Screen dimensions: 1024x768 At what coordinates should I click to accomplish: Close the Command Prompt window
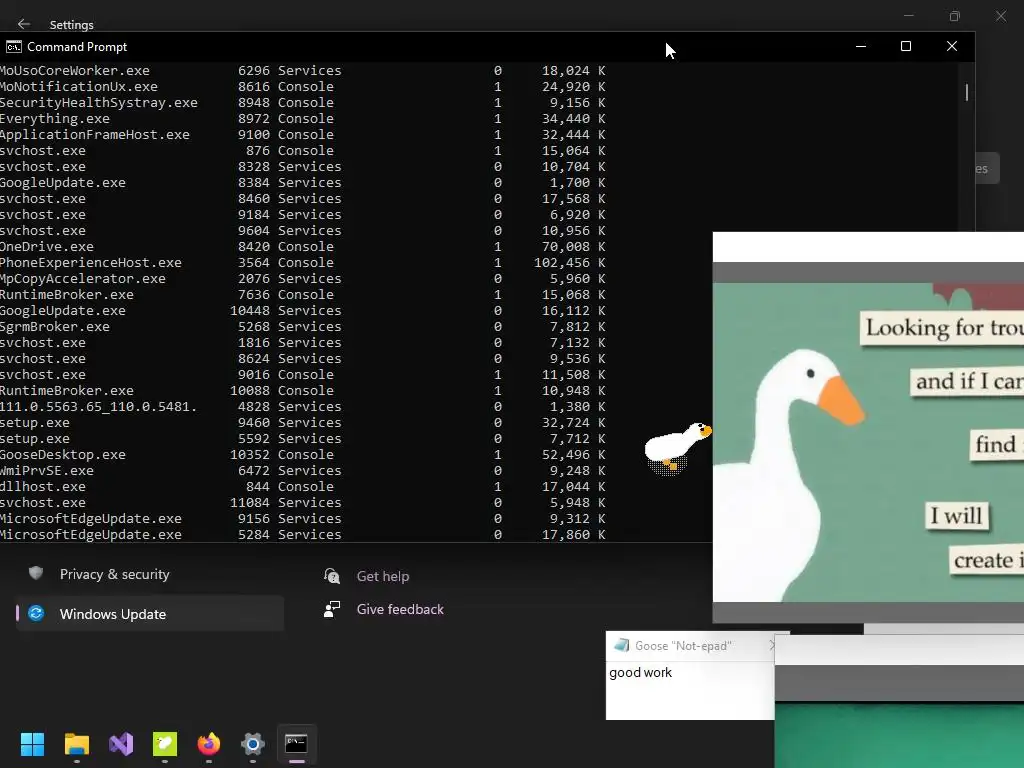click(952, 46)
